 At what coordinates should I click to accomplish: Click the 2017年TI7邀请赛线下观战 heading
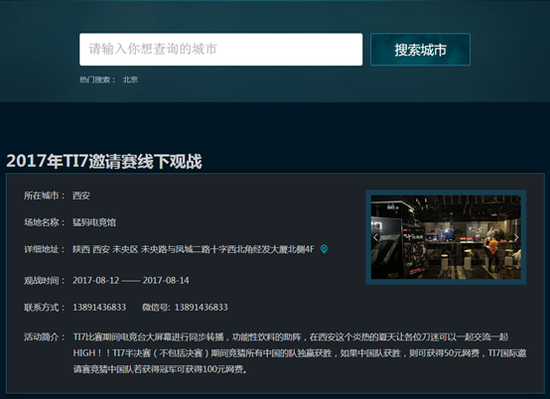[x=104, y=162]
